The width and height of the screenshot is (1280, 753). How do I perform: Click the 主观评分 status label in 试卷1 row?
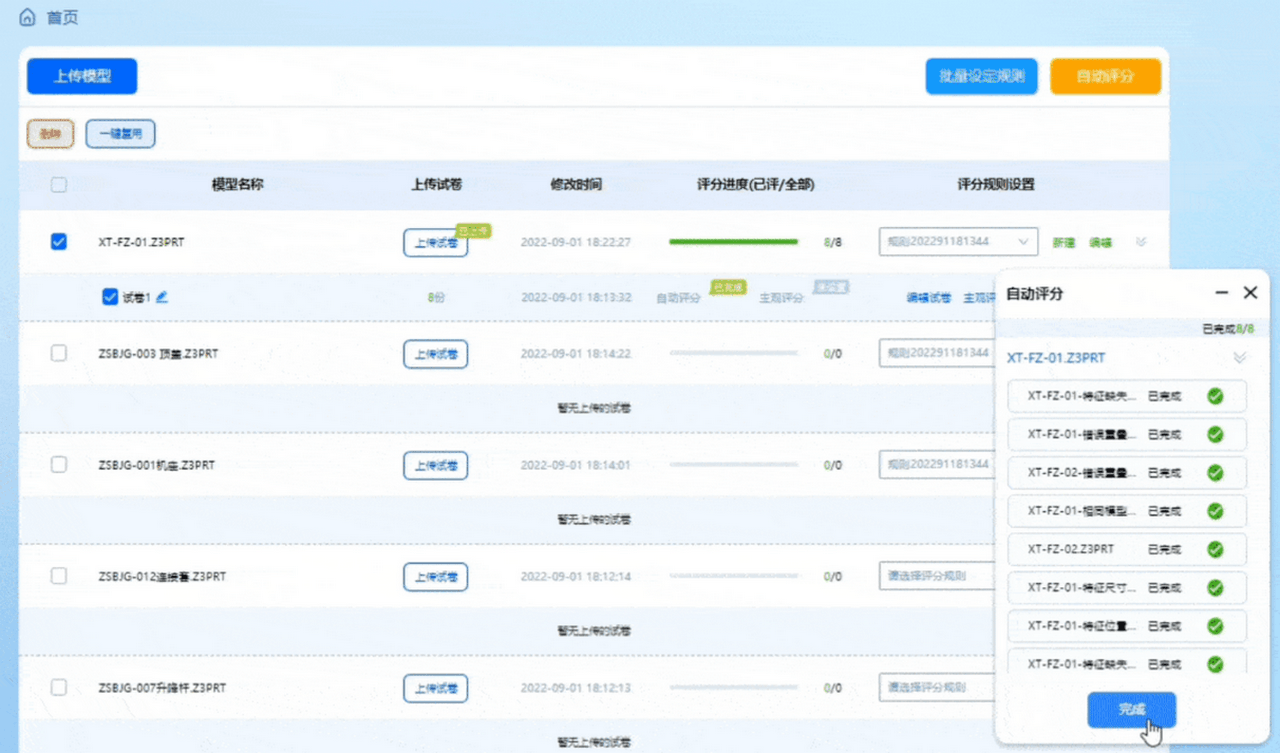782,298
